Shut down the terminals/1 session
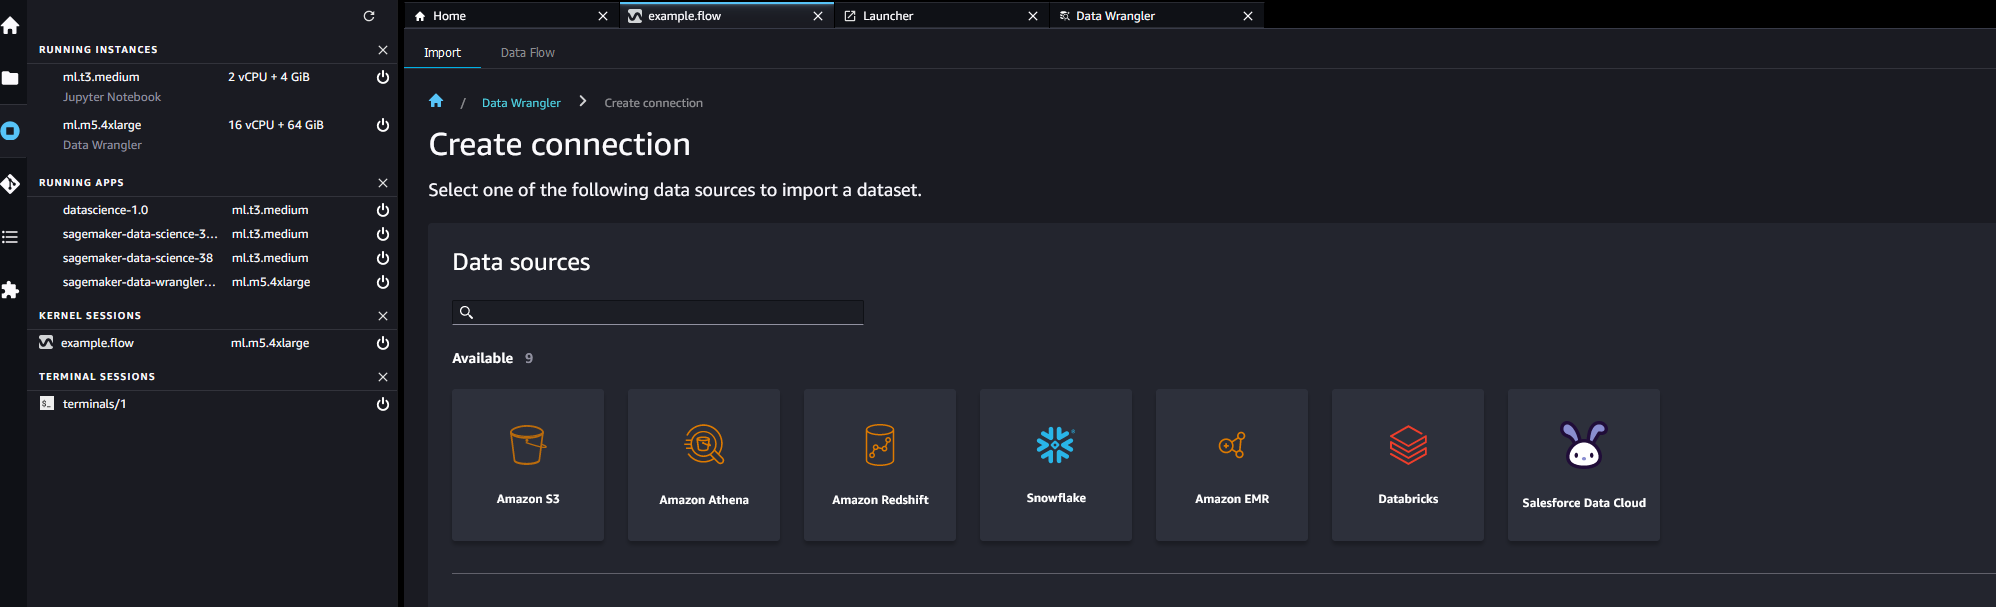The height and width of the screenshot is (607, 1996). 382,404
